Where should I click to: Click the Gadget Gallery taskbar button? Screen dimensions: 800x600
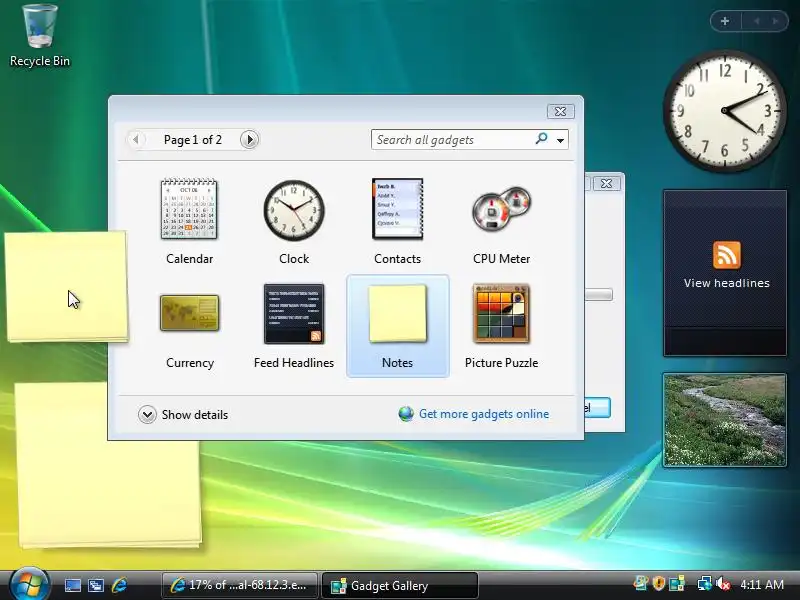(400, 585)
